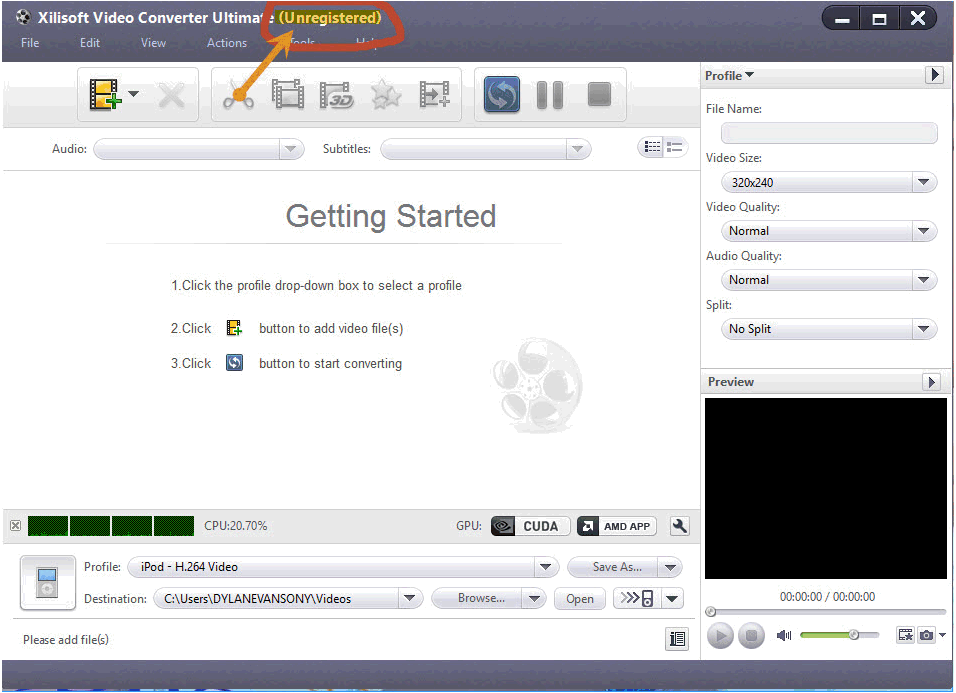This screenshot has width=956, height=693.
Task: Toggle CUDA GPU acceleration
Action: 530,526
